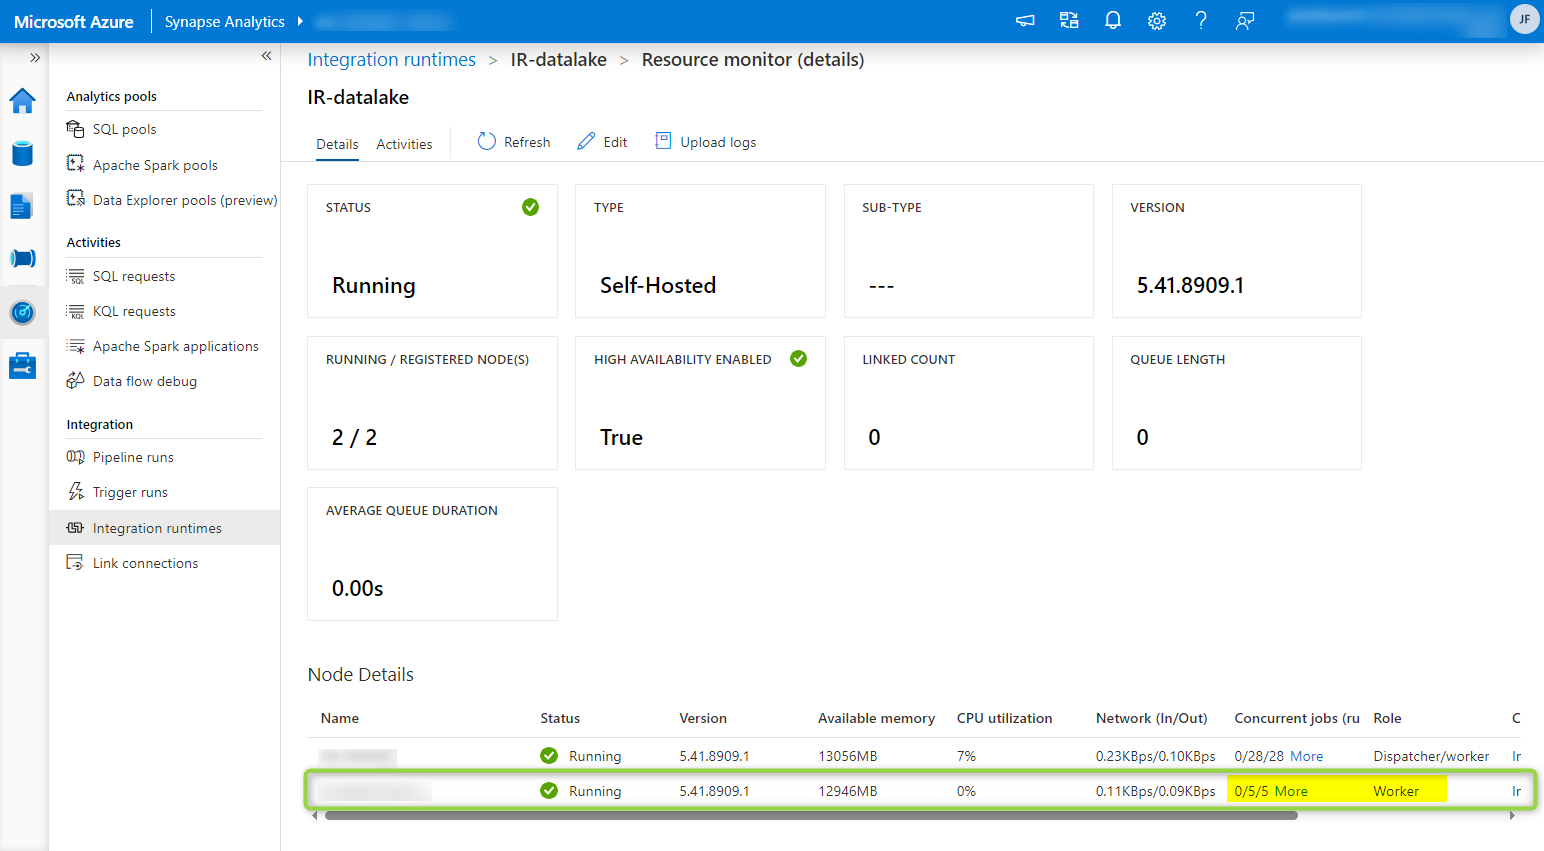Click the Status column header
1544x851 pixels.
click(560, 718)
